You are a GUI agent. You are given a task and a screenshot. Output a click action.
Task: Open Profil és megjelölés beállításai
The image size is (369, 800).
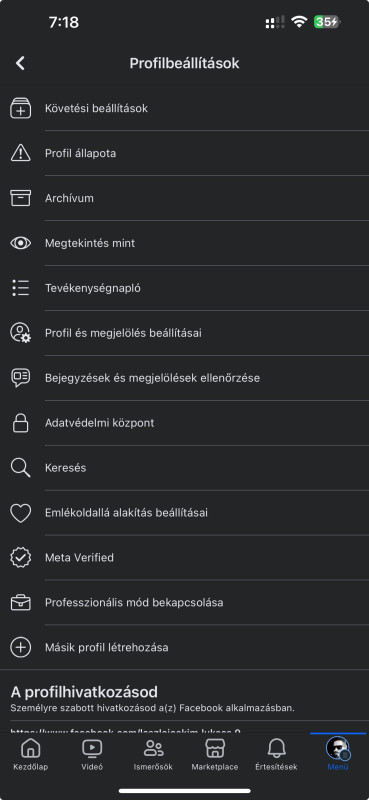tap(184, 333)
